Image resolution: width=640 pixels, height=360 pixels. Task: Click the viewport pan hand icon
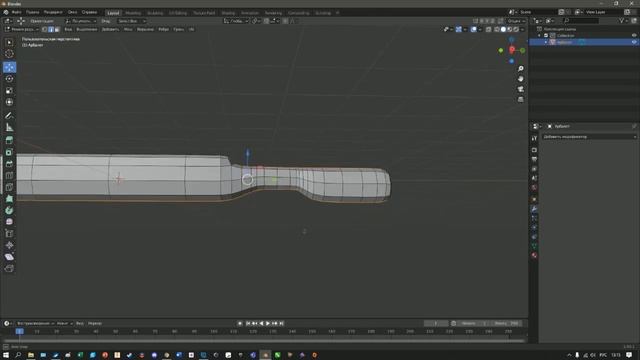520,79
